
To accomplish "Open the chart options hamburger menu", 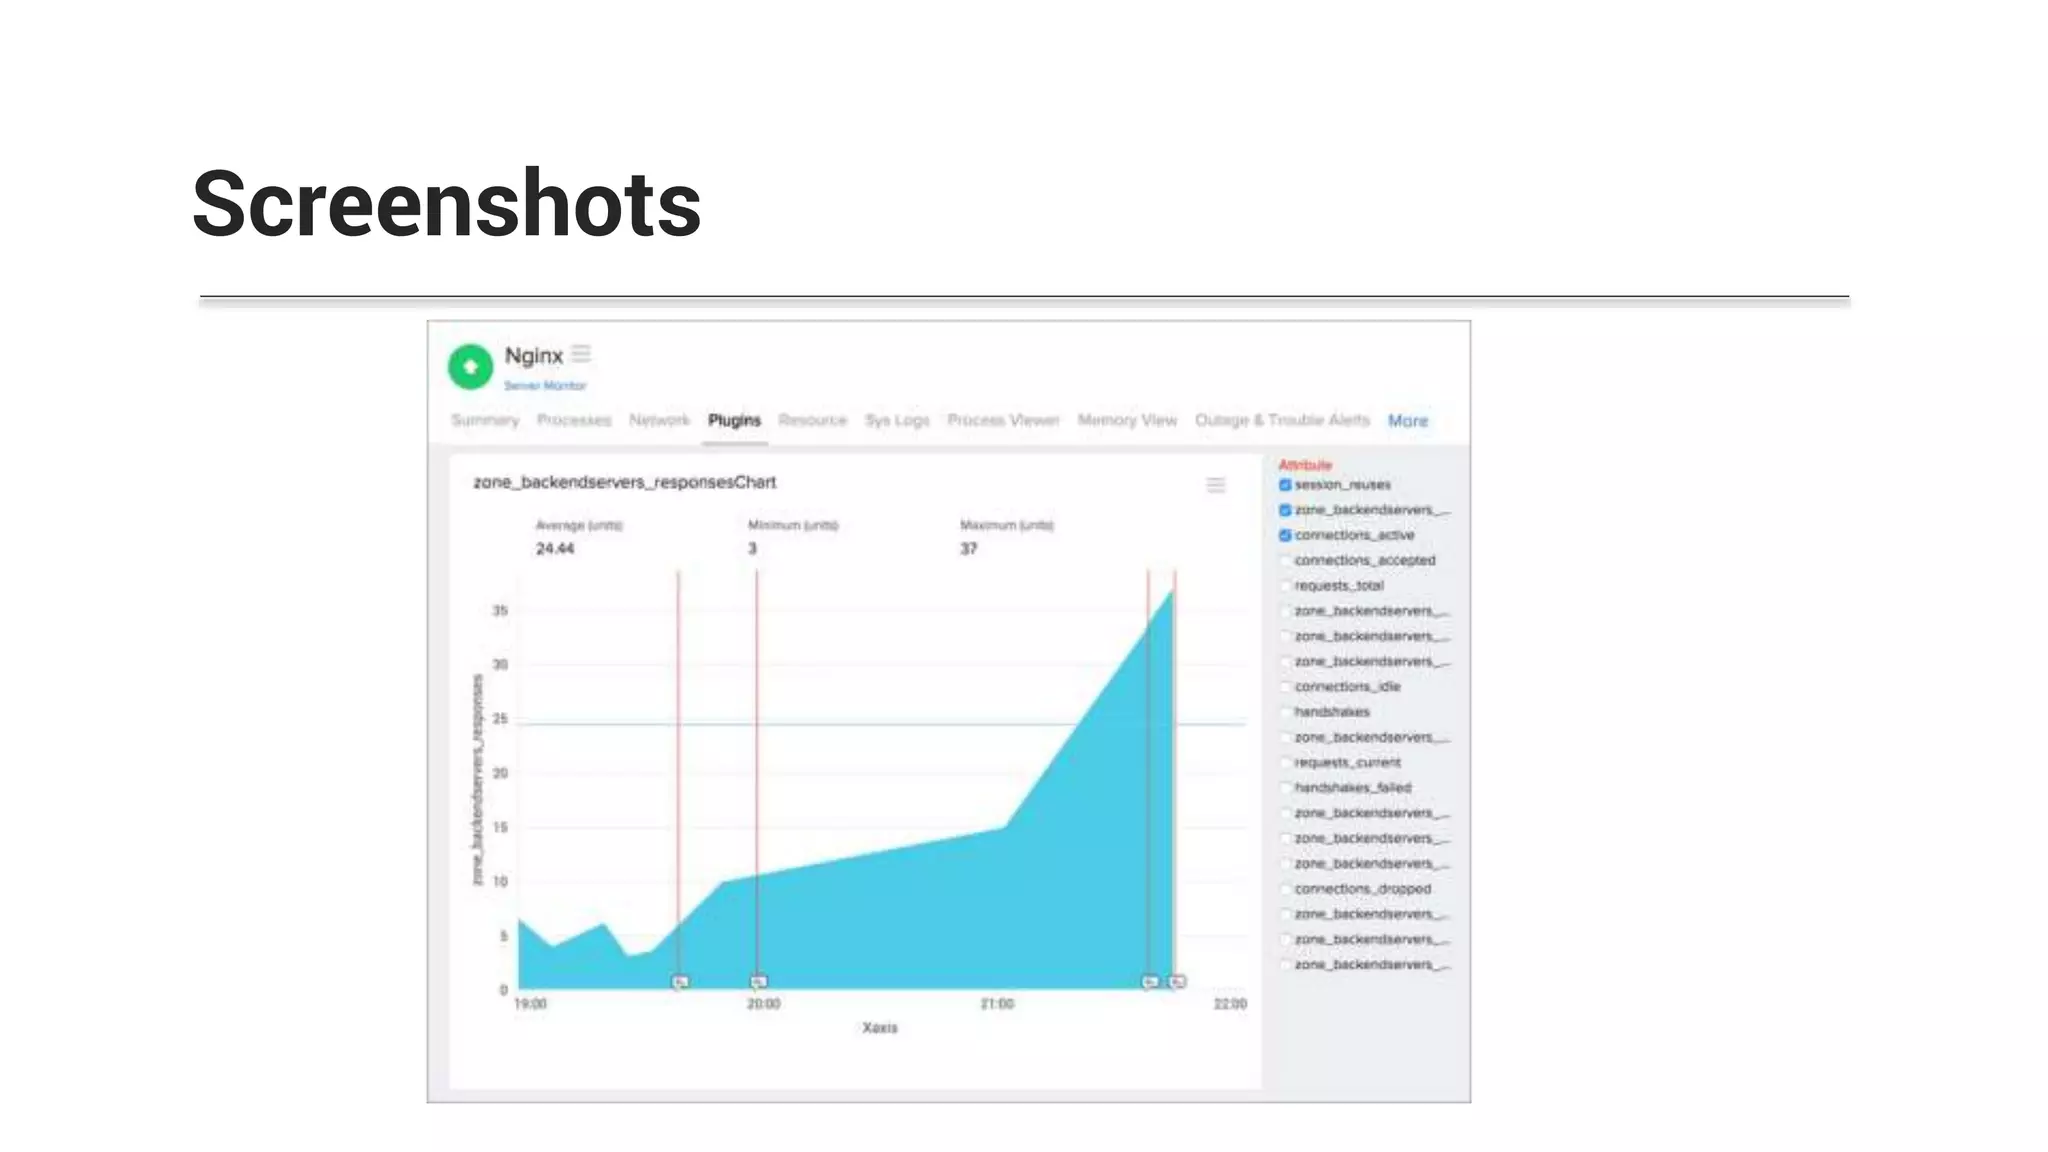I will 1215,485.
